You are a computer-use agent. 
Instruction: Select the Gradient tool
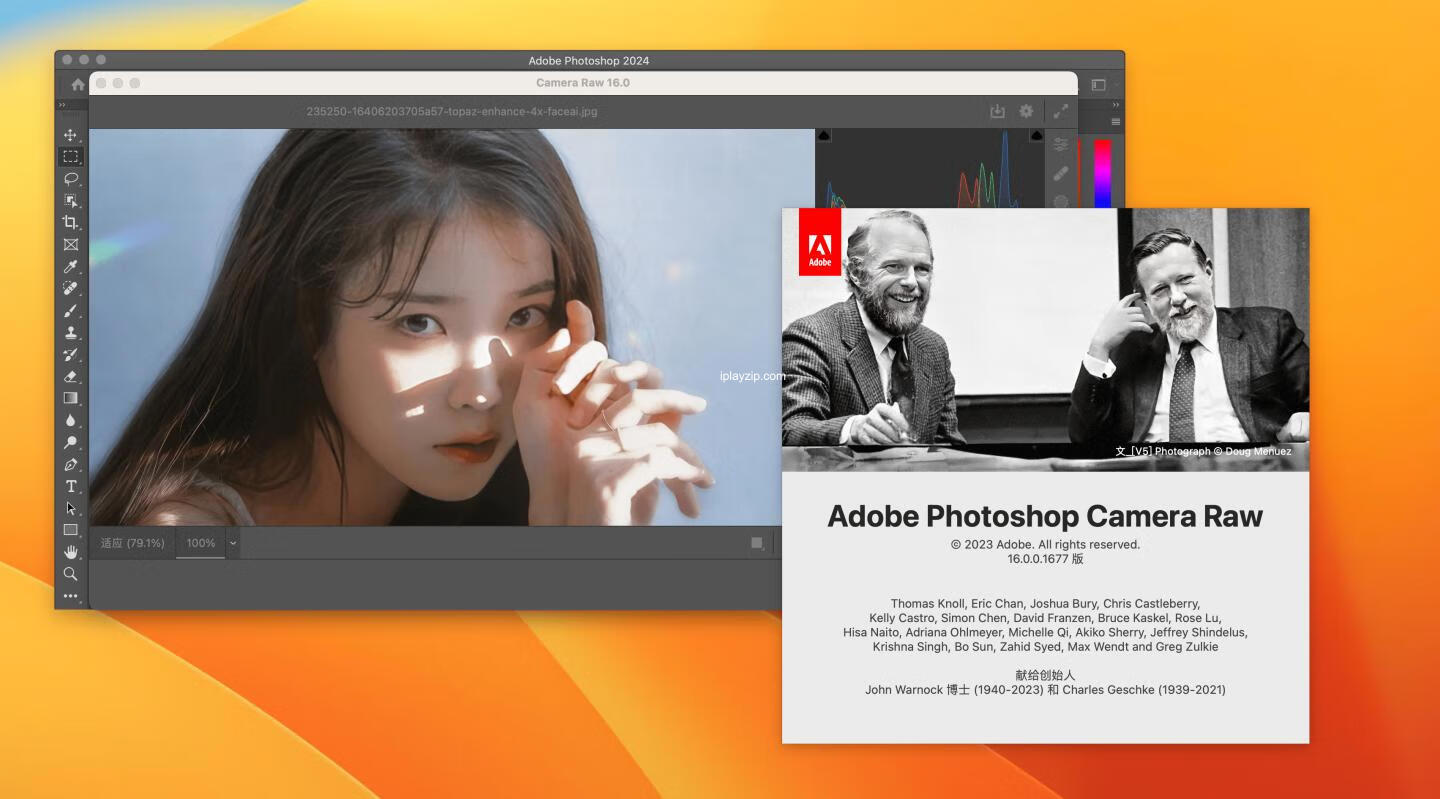click(x=70, y=398)
